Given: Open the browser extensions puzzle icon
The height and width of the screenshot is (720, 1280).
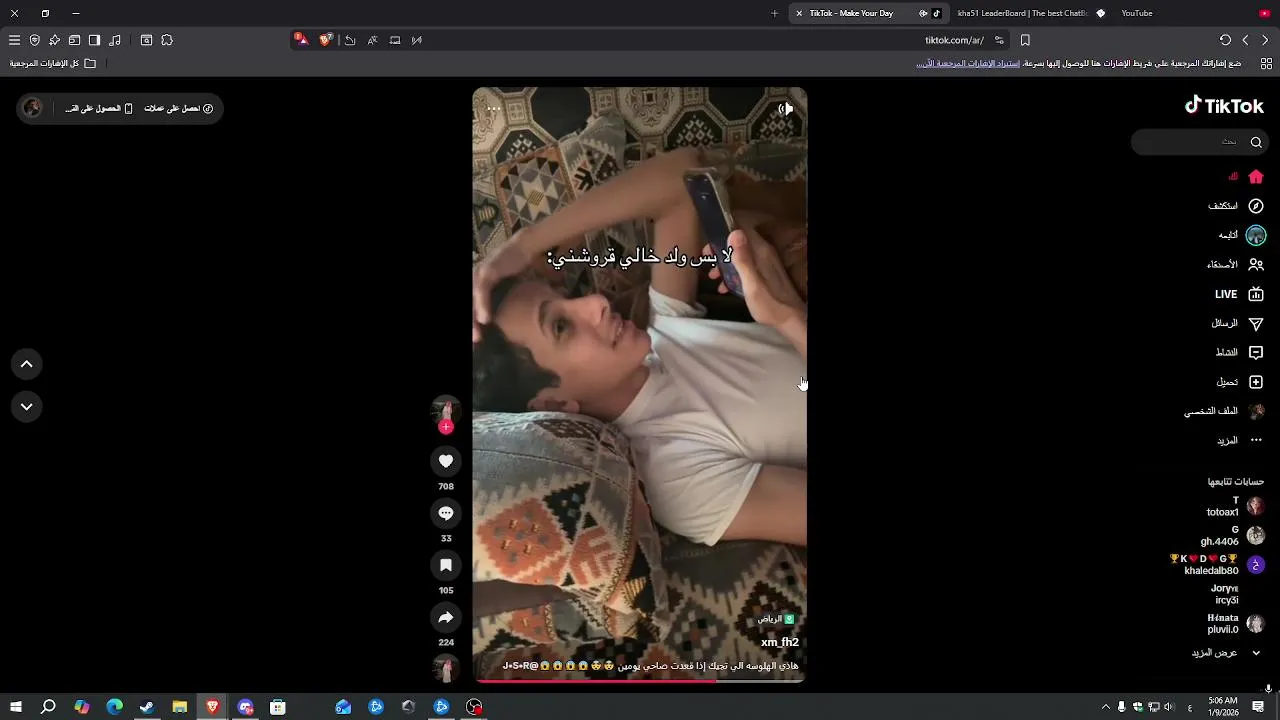Looking at the screenshot, I should pos(167,40).
